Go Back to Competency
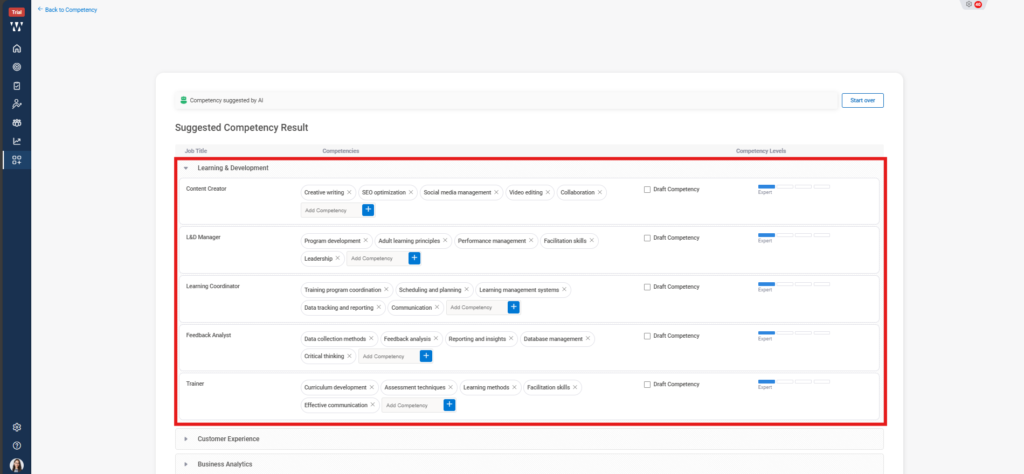Viewport: 1024px width, 474px height. pos(67,9)
